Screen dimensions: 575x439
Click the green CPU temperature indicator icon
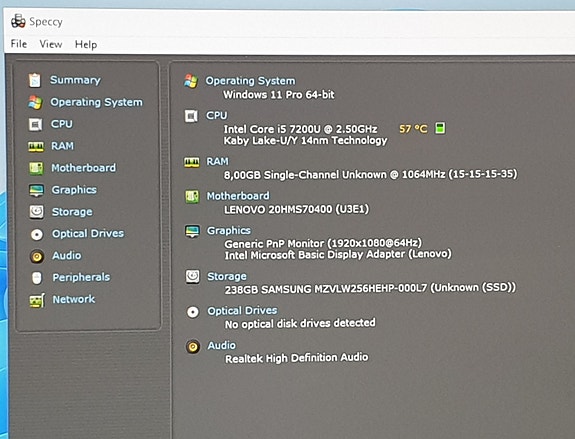pos(440,128)
